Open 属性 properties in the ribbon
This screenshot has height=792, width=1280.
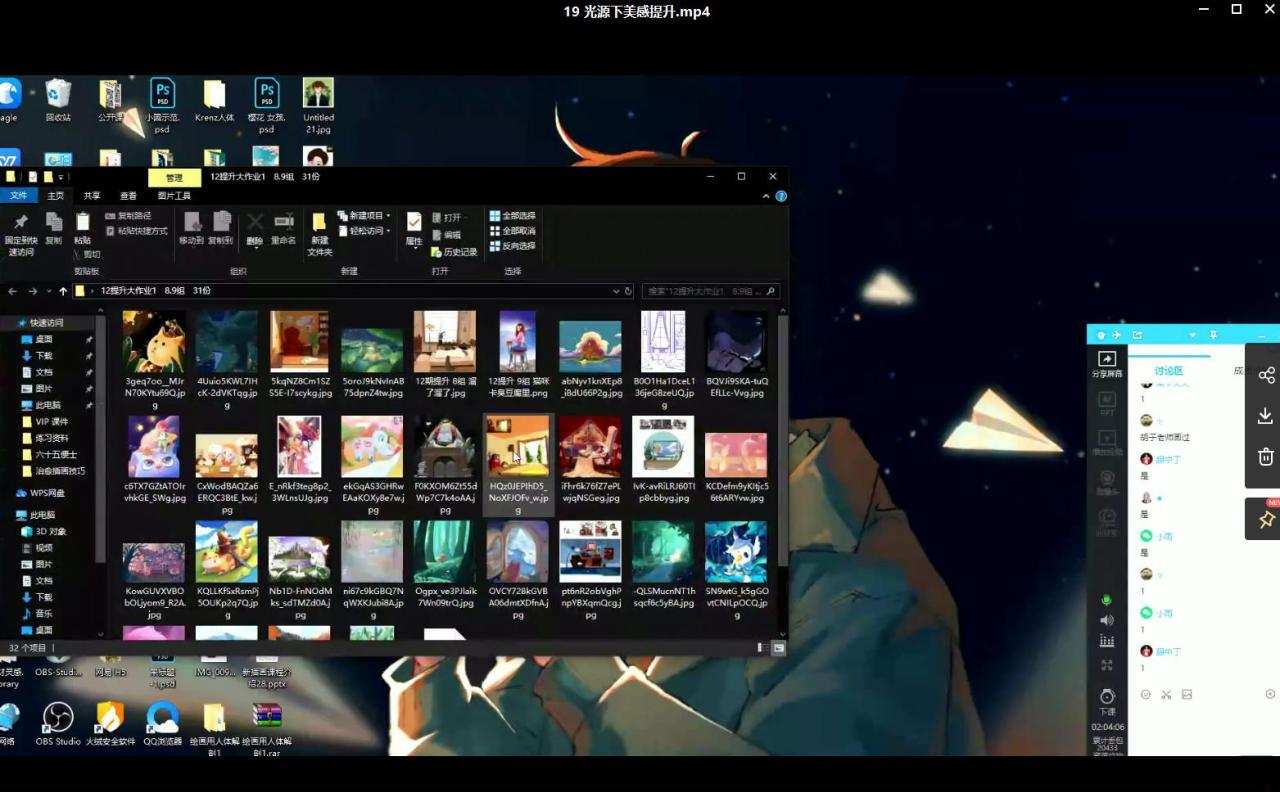click(414, 222)
